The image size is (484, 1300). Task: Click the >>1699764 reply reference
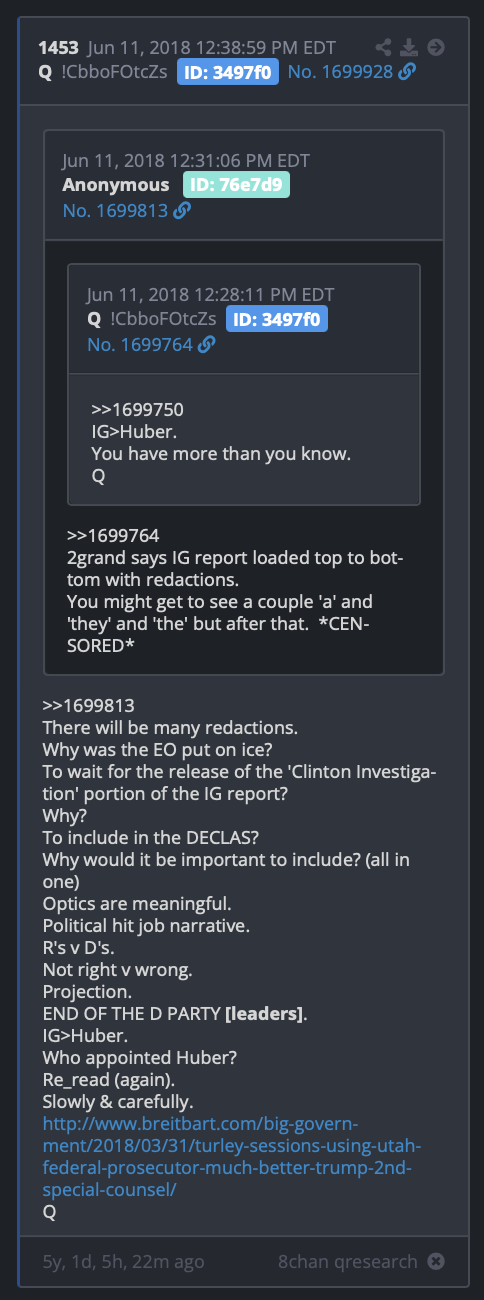113,535
